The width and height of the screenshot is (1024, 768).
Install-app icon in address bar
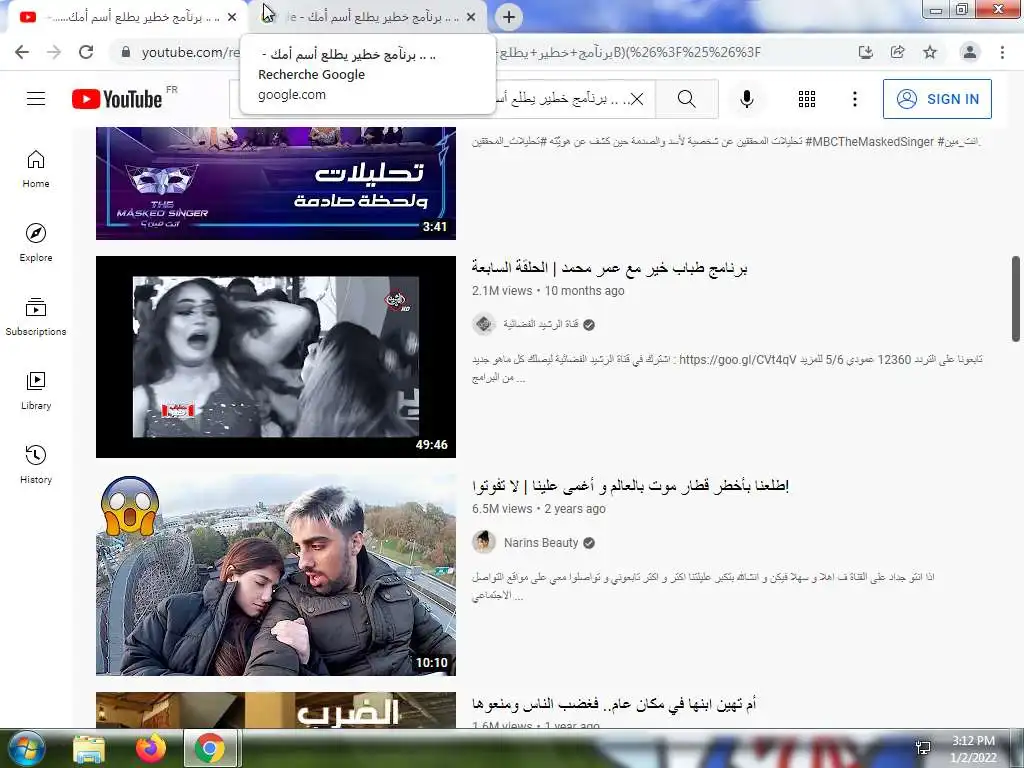[x=865, y=52]
